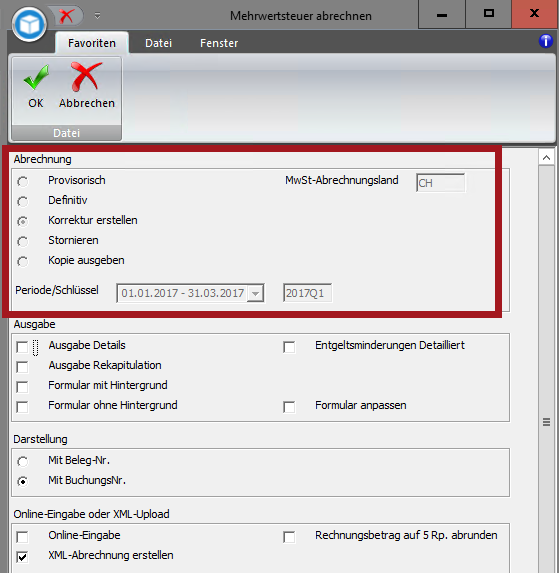
Task: Open the Datei ribbon tab
Action: point(158,43)
